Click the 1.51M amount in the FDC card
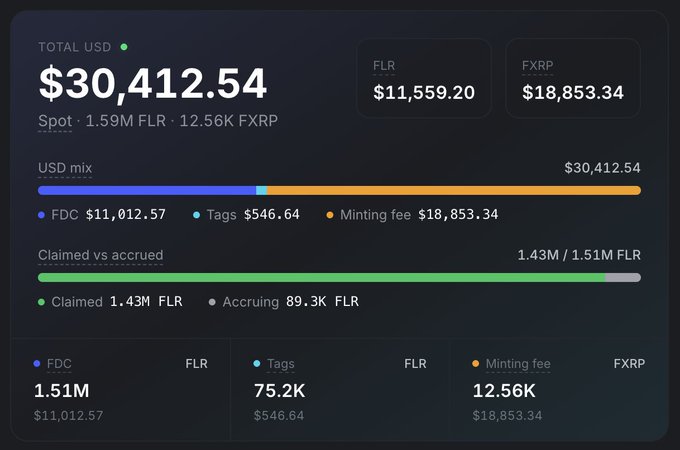 (x=62, y=391)
